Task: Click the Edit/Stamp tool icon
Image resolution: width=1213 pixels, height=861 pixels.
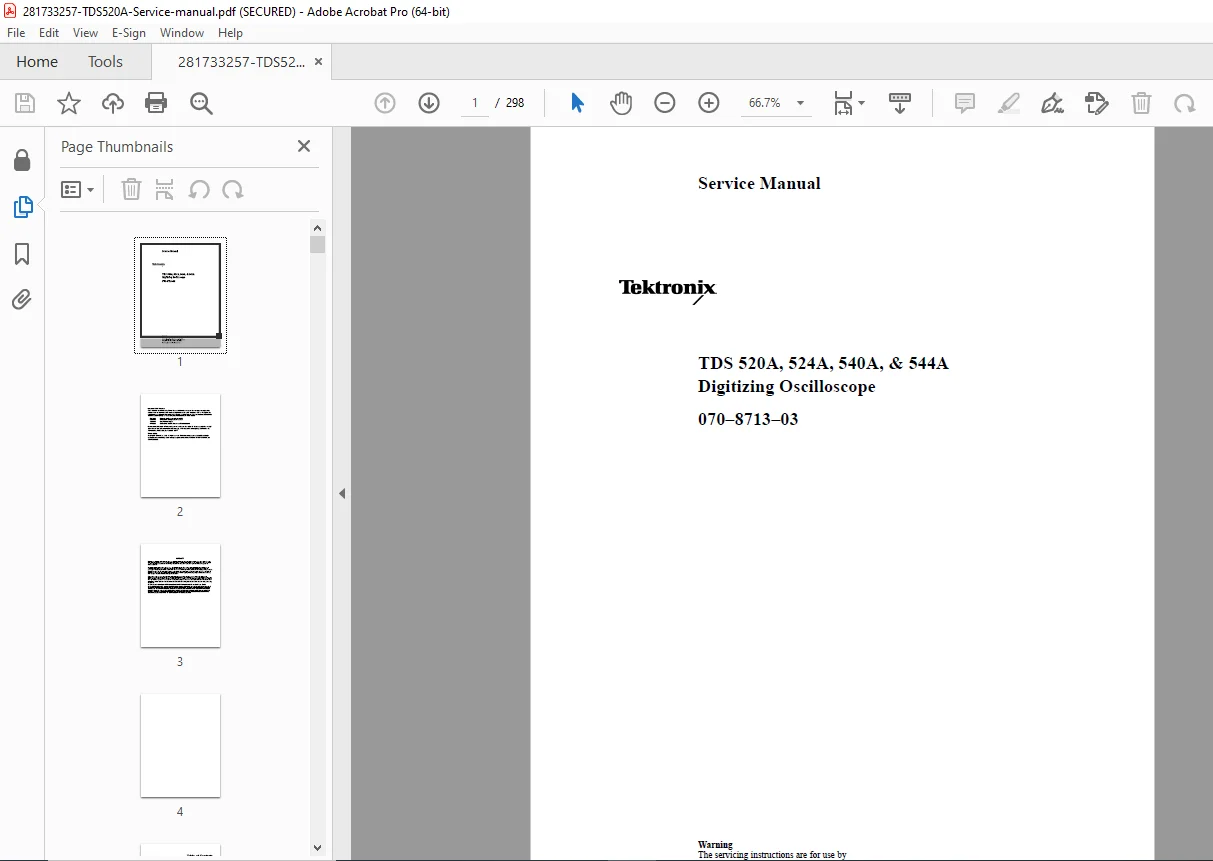Action: tap(1097, 103)
